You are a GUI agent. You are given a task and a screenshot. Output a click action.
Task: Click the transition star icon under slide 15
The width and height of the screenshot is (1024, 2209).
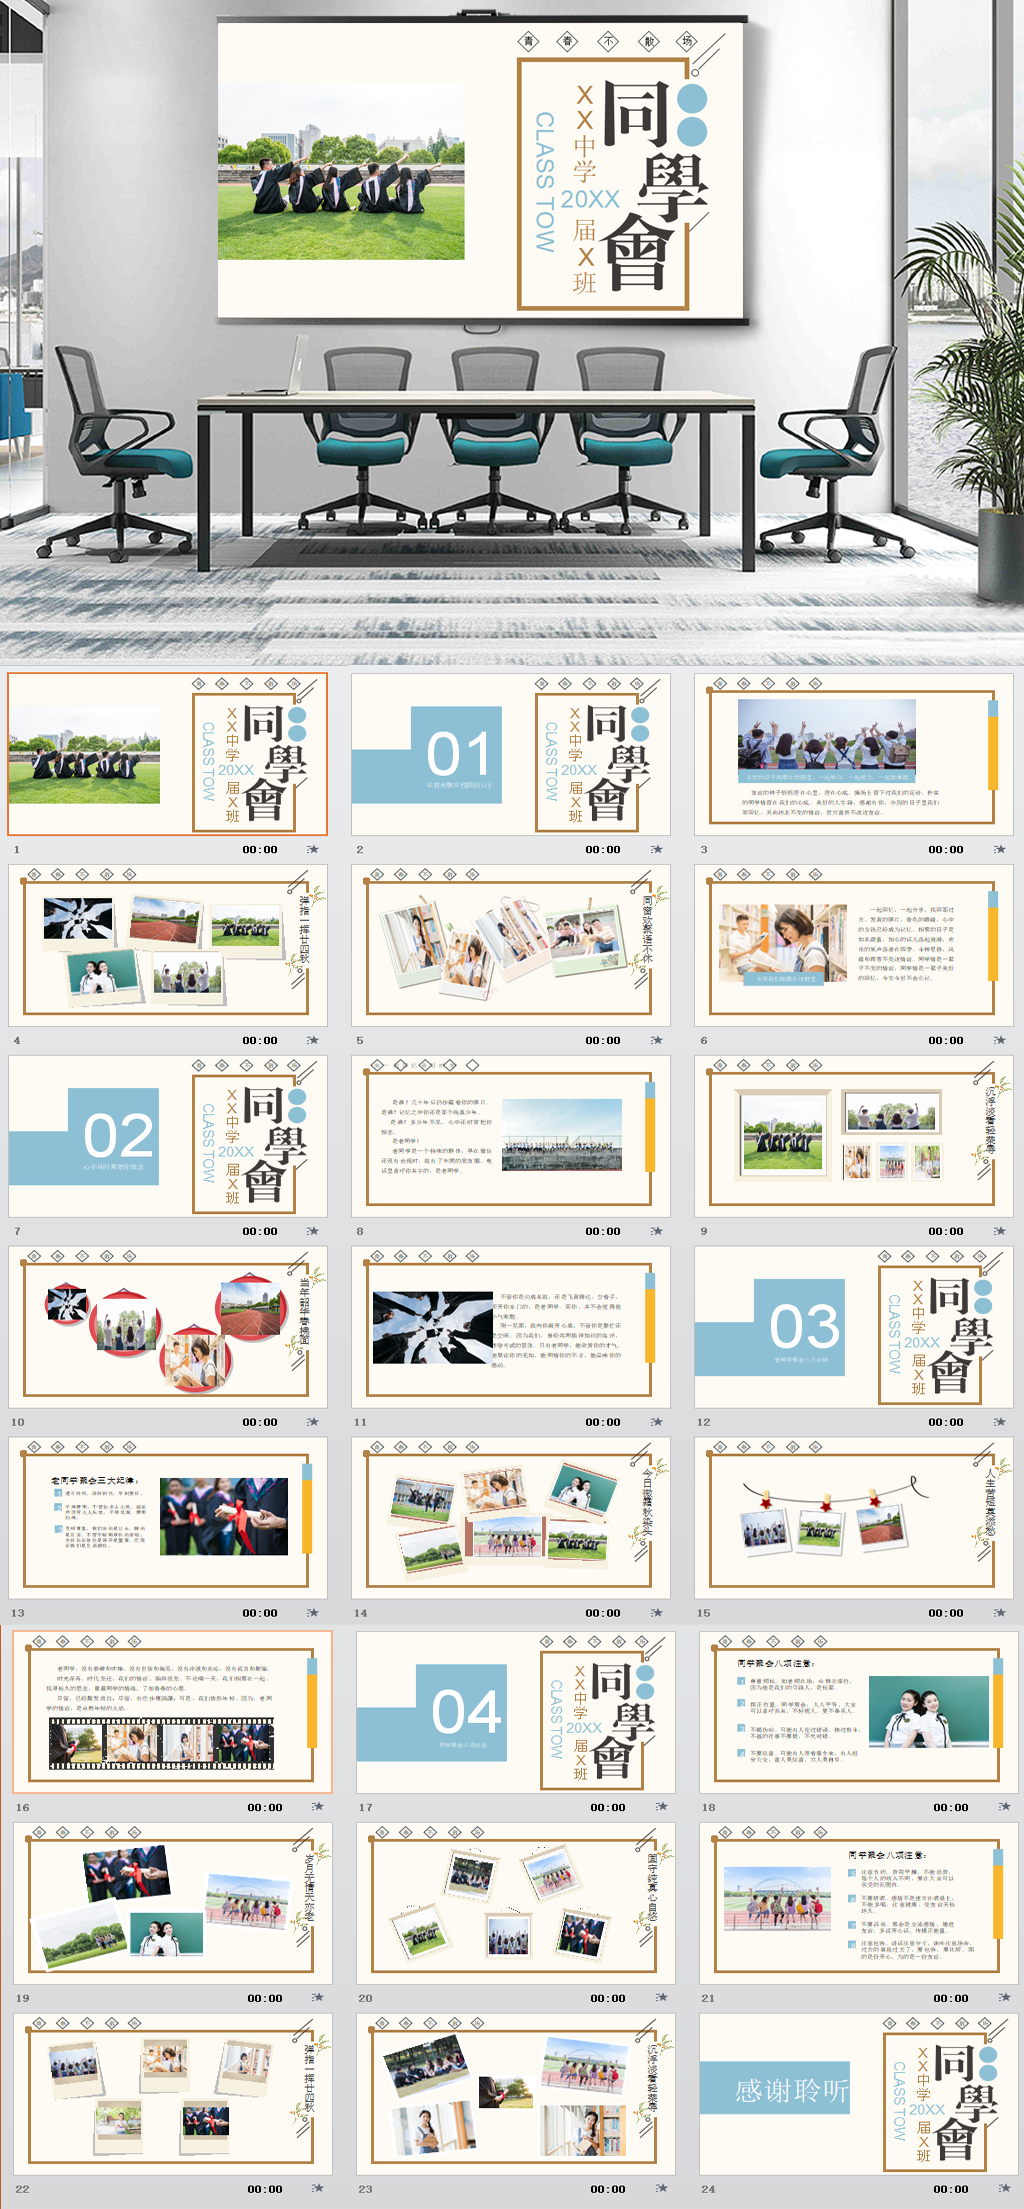tap(999, 1613)
